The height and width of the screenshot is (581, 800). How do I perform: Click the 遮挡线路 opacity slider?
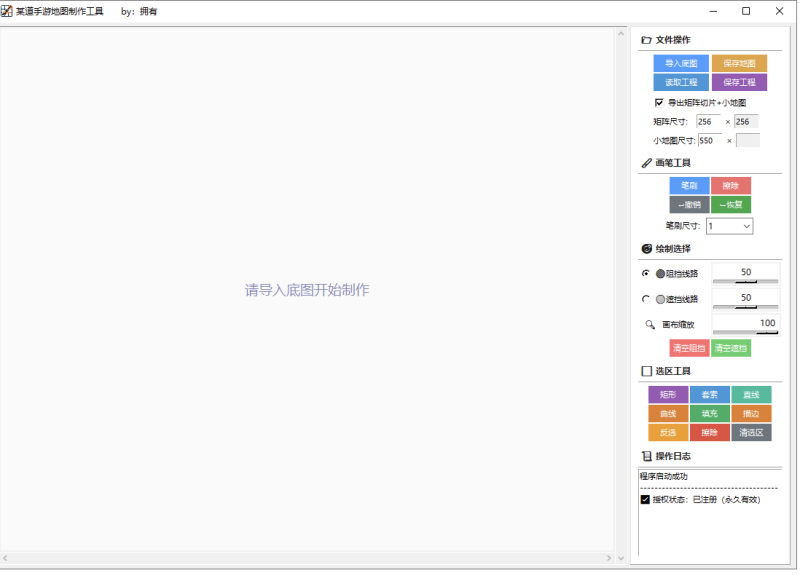click(x=745, y=307)
